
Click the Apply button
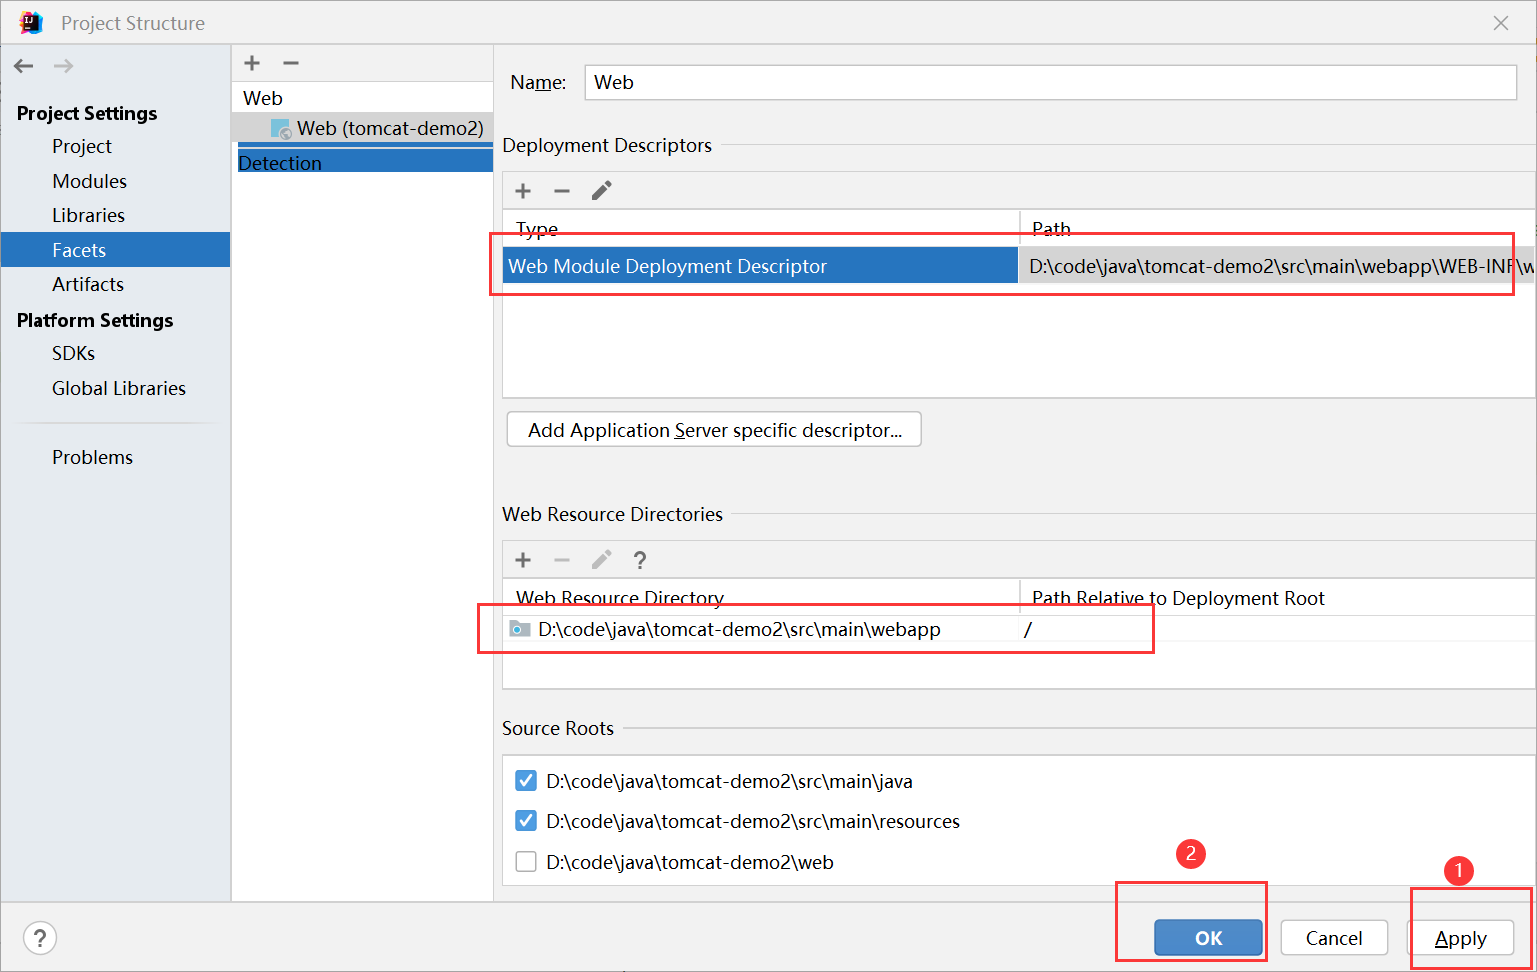(1460, 938)
